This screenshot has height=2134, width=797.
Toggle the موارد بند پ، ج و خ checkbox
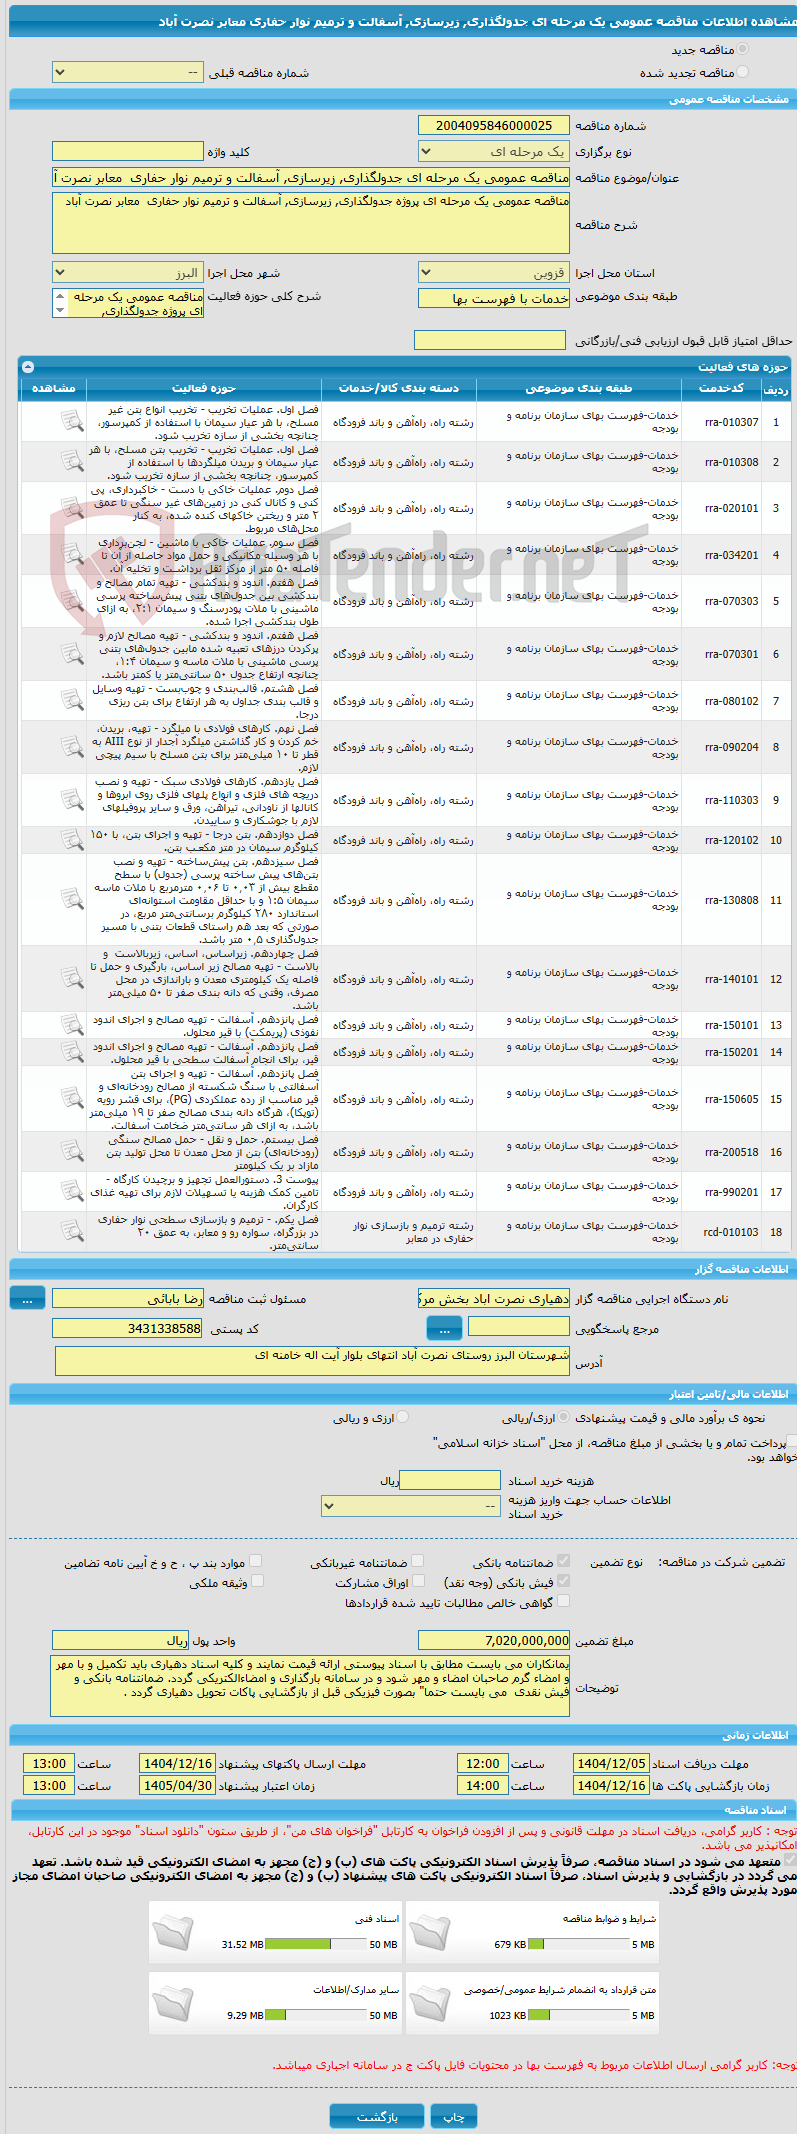[256, 1561]
